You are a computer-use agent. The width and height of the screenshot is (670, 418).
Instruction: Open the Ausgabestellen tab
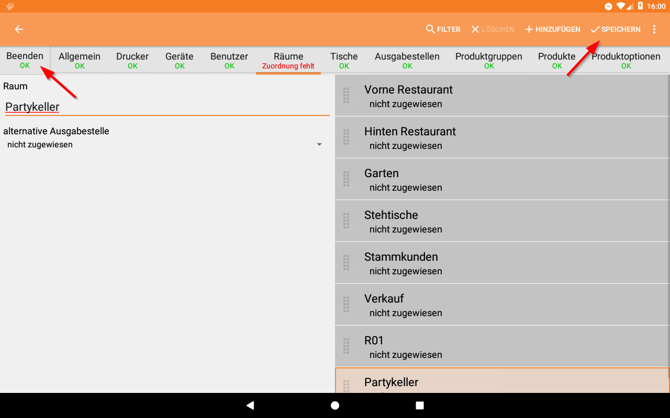coord(407,60)
